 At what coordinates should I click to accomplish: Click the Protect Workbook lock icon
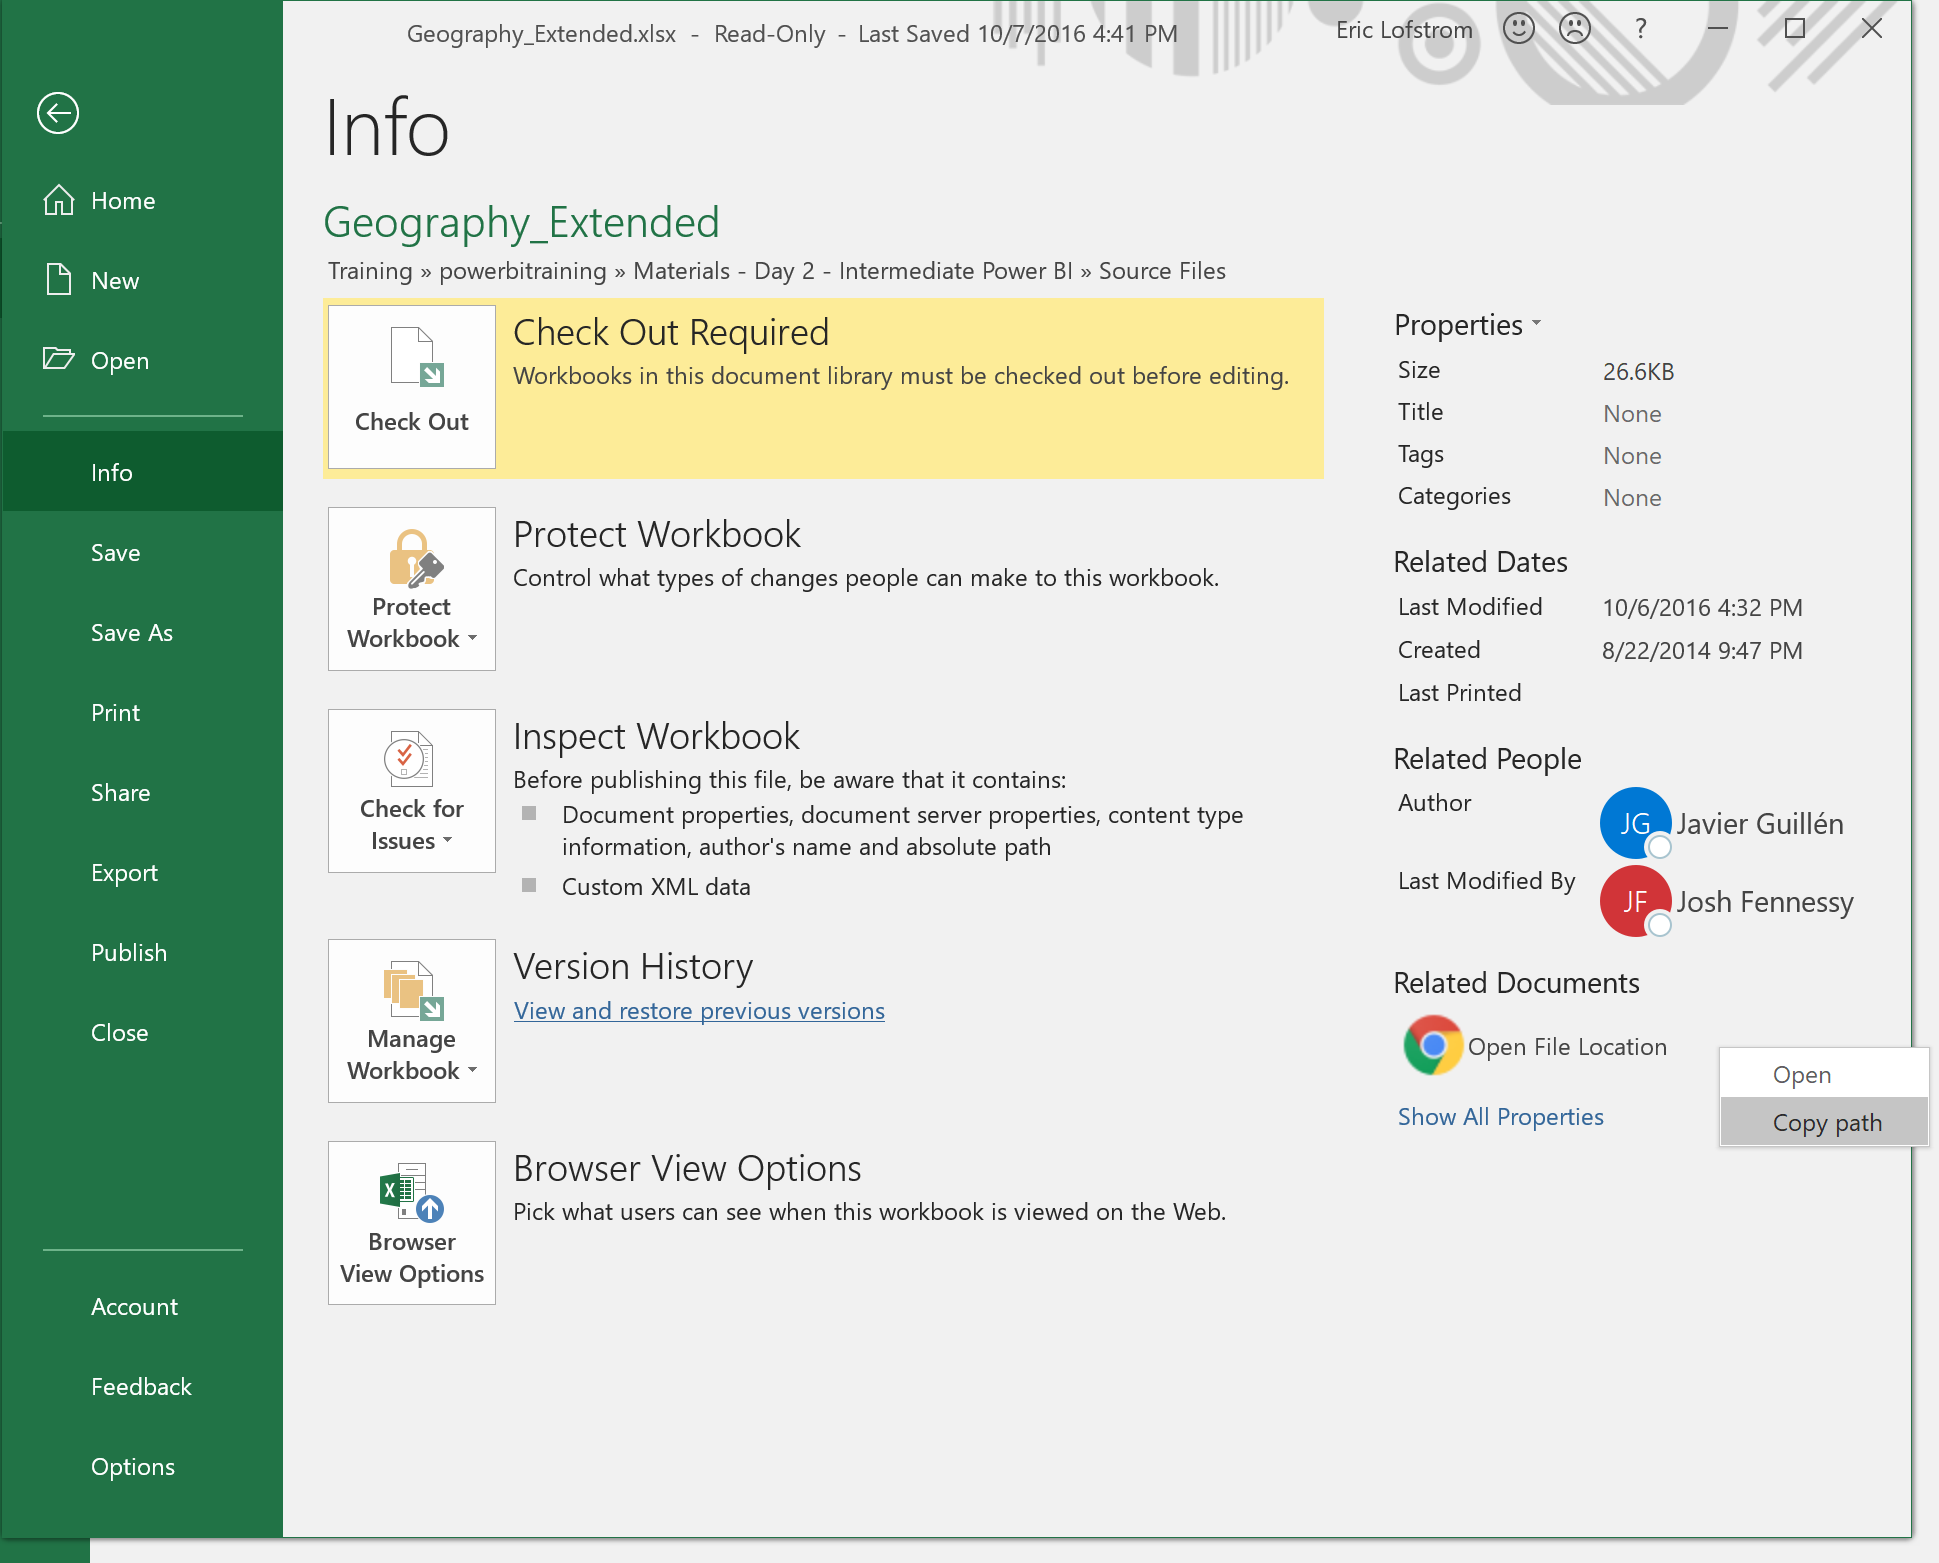click(x=415, y=558)
